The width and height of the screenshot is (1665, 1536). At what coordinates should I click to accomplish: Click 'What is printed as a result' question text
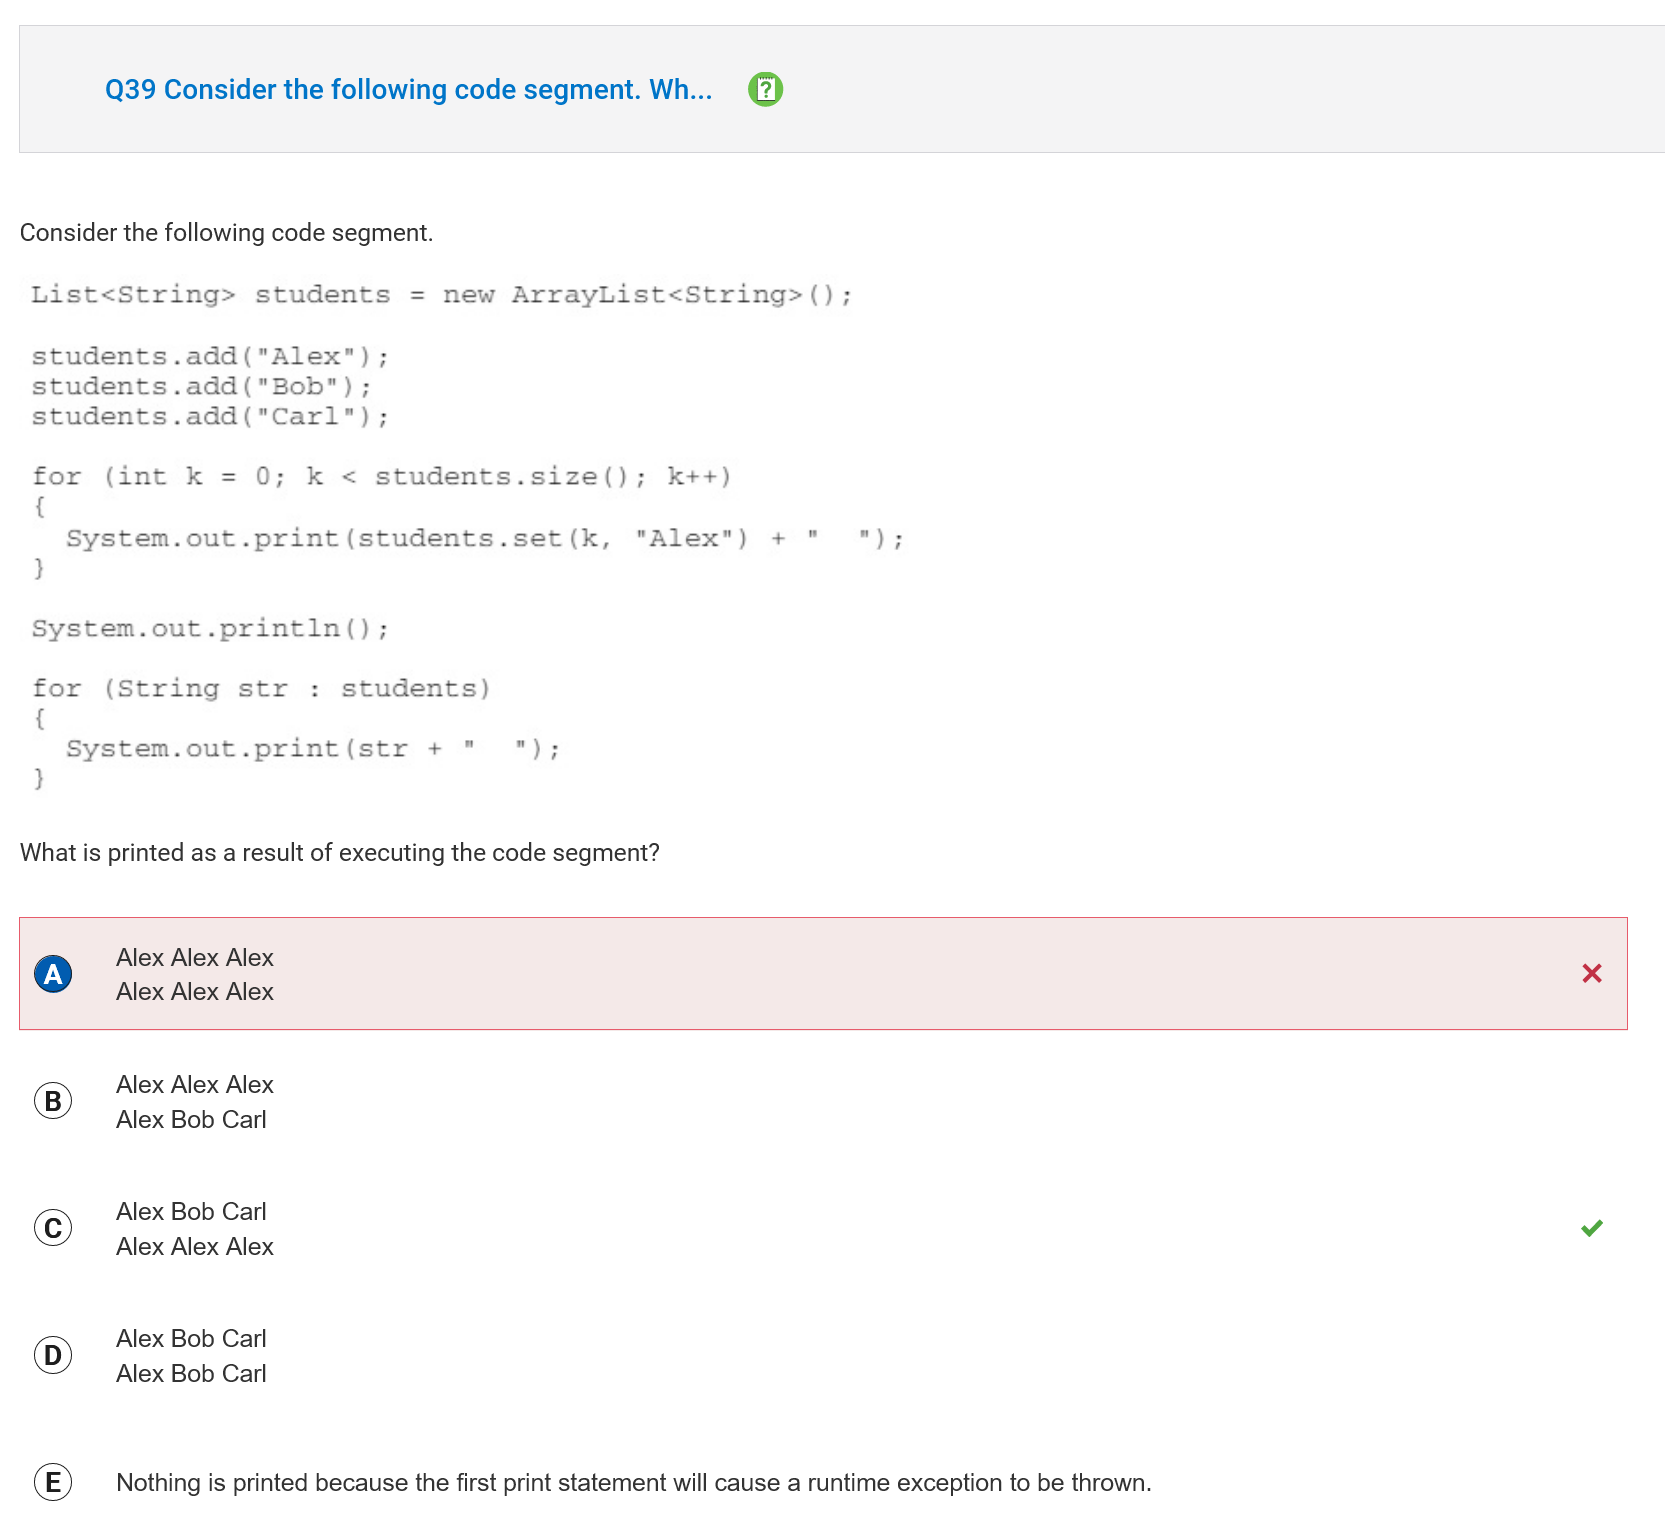(340, 853)
